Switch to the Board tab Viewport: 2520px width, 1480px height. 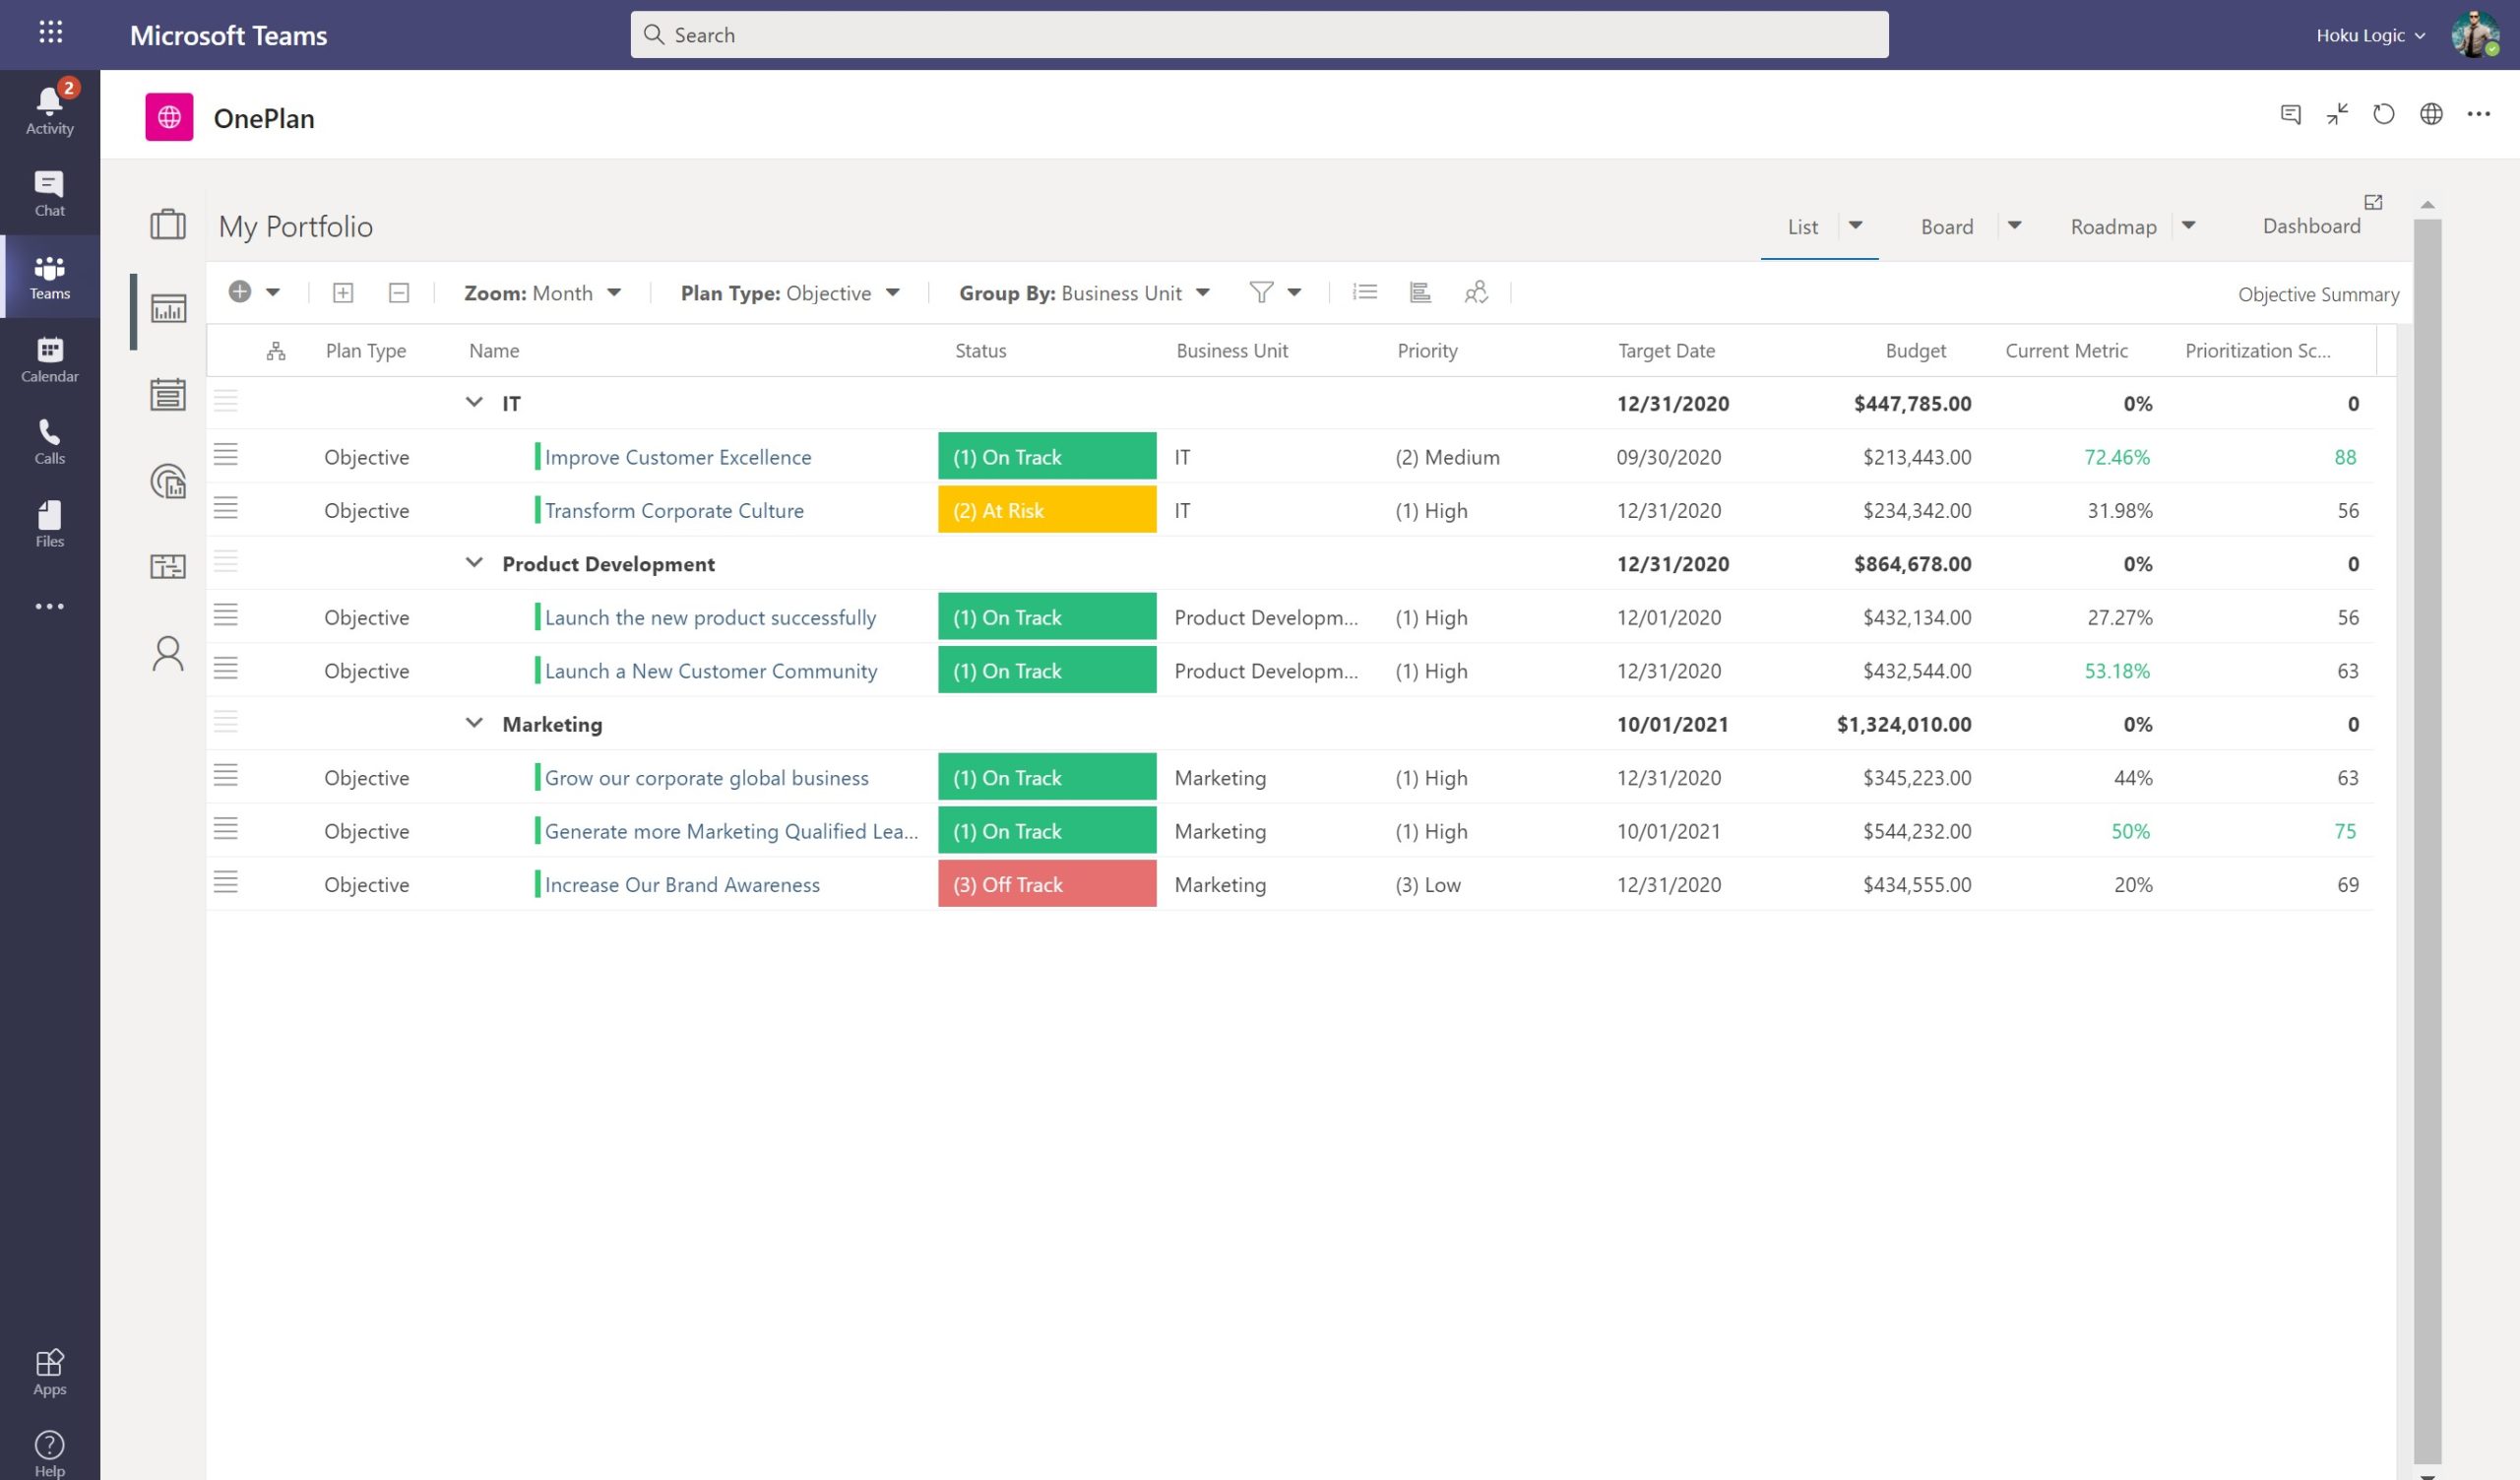1947,227
